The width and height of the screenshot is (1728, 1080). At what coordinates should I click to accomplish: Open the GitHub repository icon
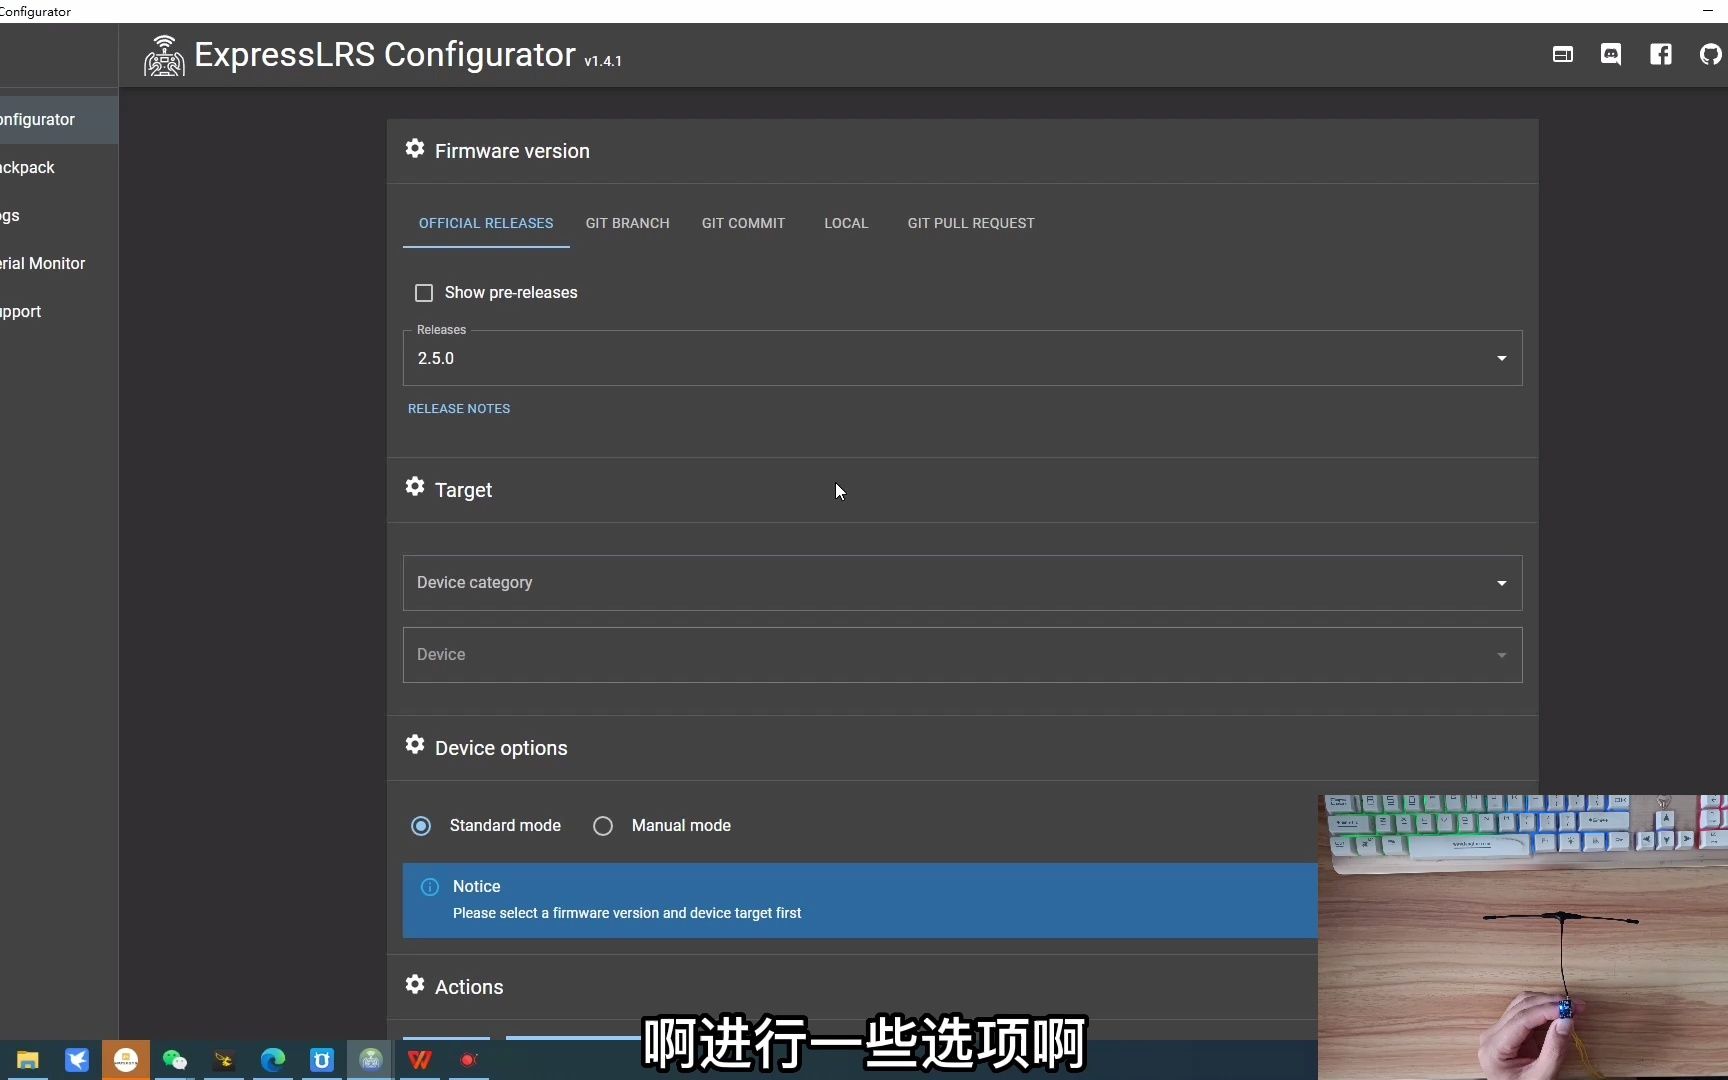[1711, 55]
